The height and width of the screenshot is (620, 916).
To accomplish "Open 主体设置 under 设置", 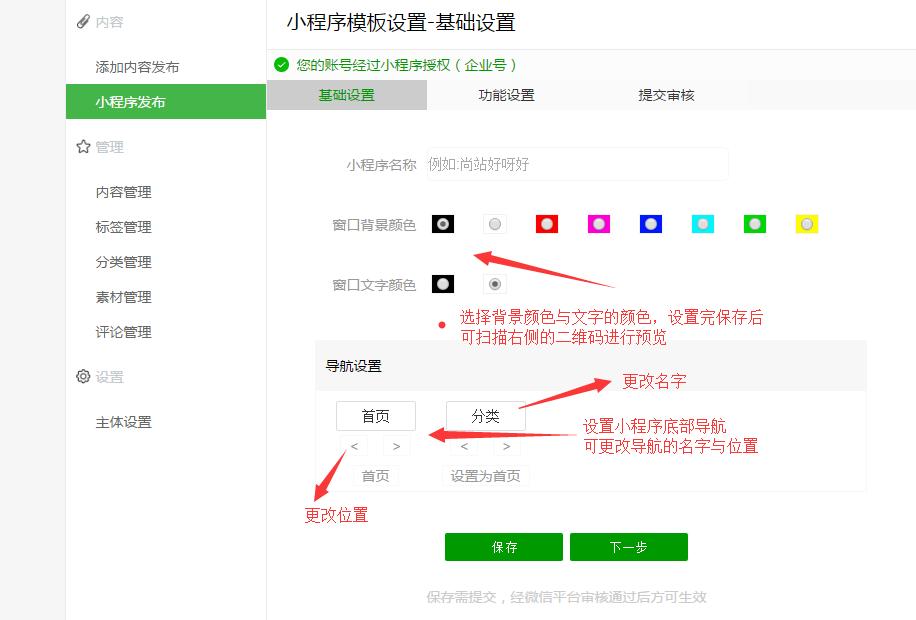I will [x=123, y=422].
